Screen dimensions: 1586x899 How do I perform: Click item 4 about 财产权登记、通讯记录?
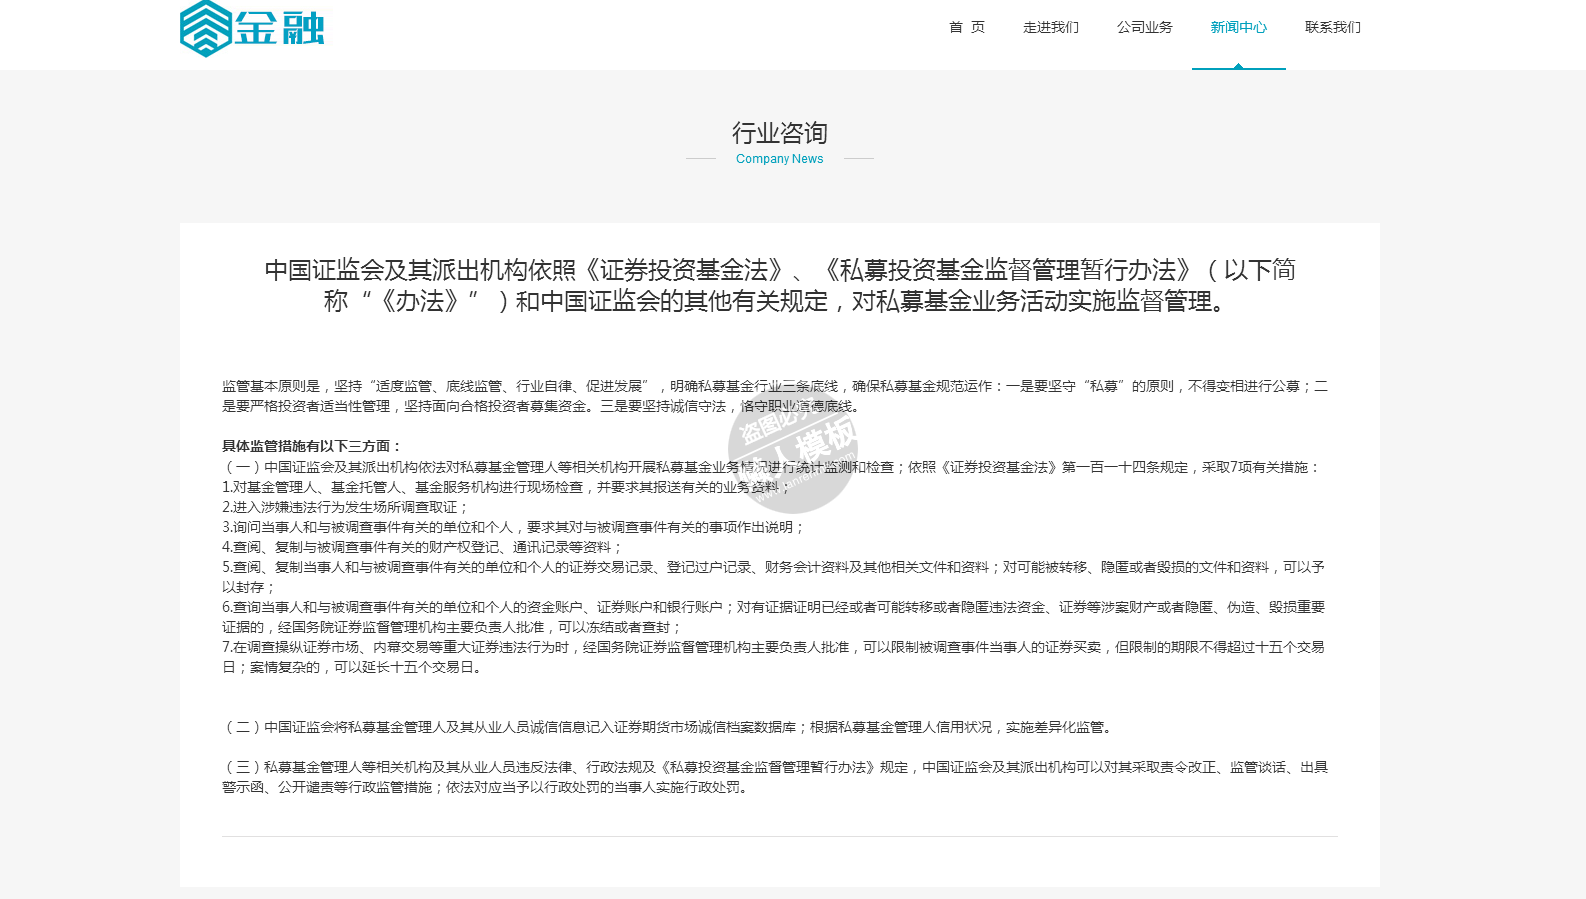(422, 547)
